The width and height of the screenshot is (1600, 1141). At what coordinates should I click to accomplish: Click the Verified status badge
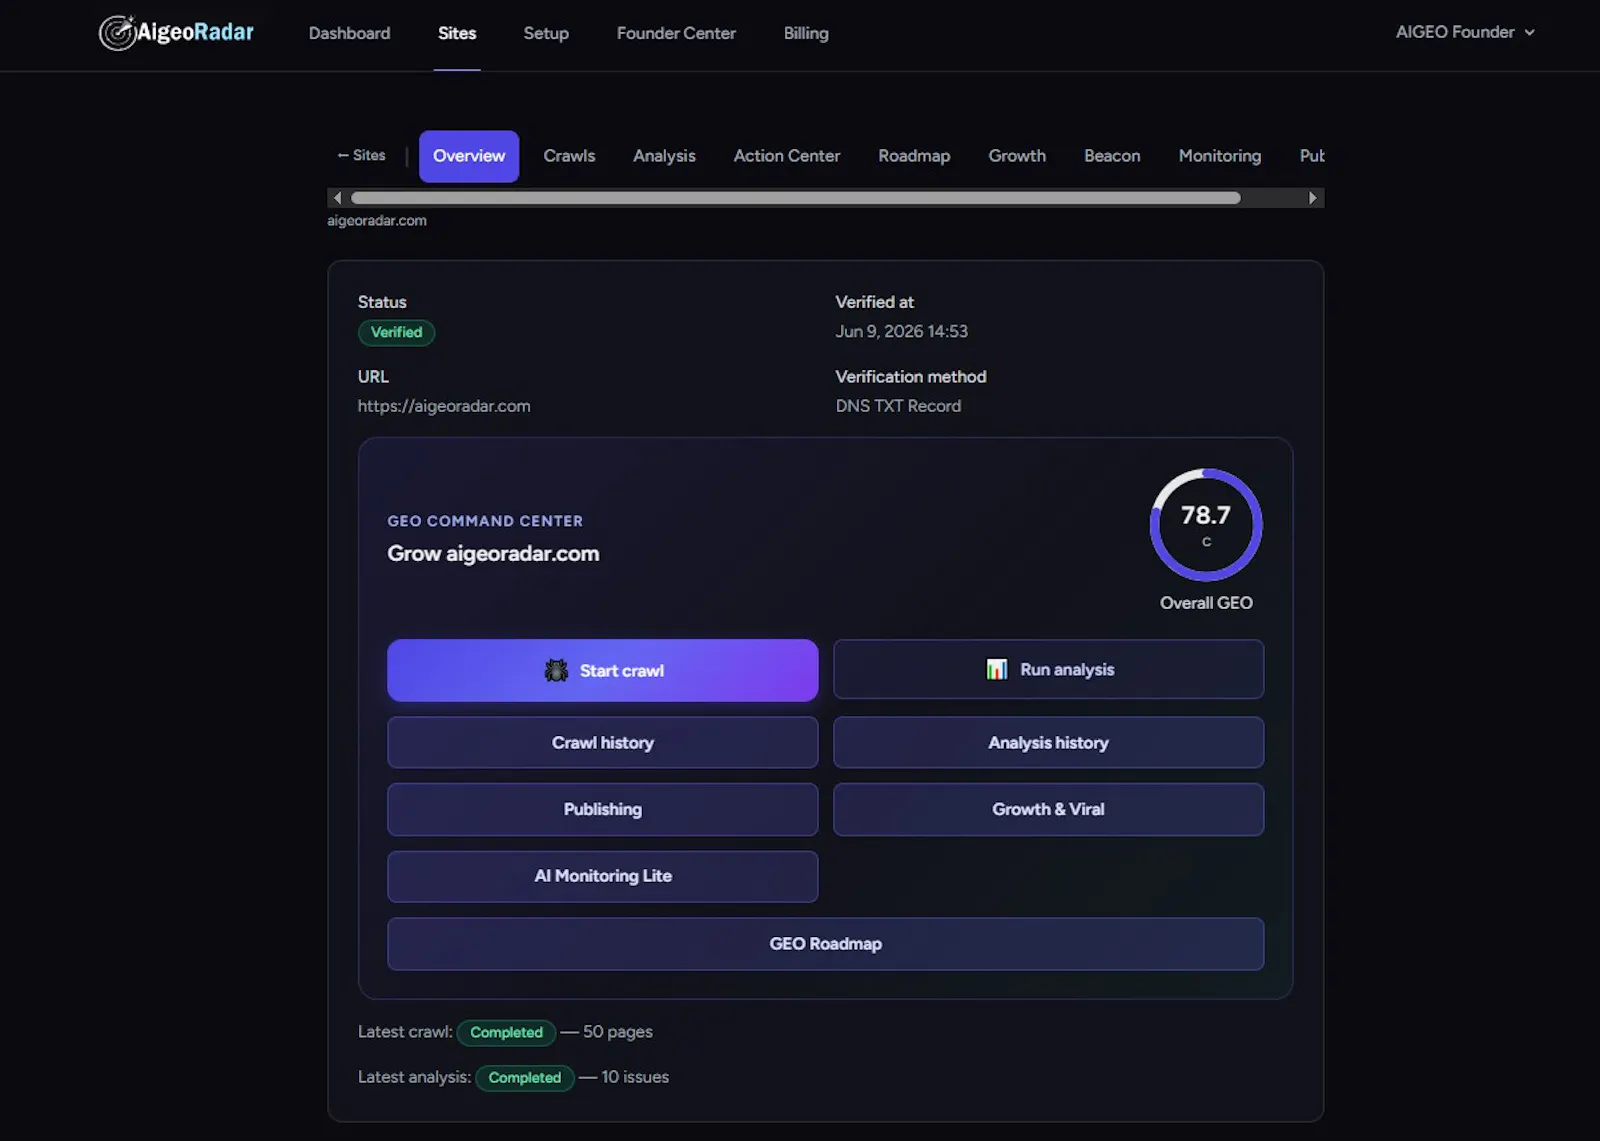click(396, 332)
